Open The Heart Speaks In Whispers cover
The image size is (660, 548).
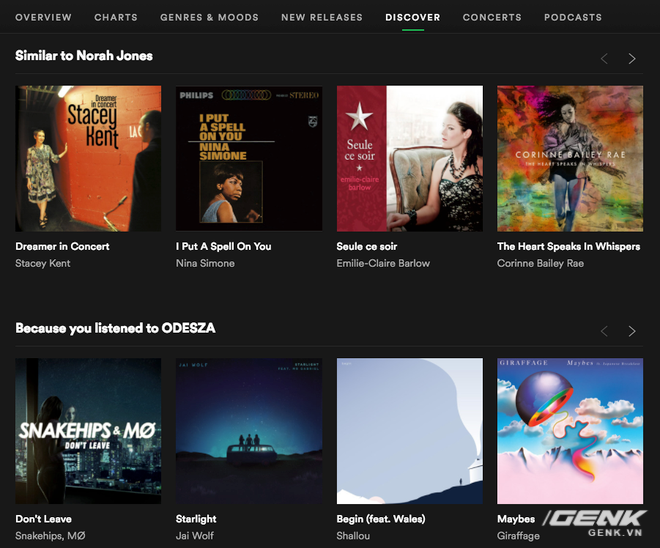[570, 159]
